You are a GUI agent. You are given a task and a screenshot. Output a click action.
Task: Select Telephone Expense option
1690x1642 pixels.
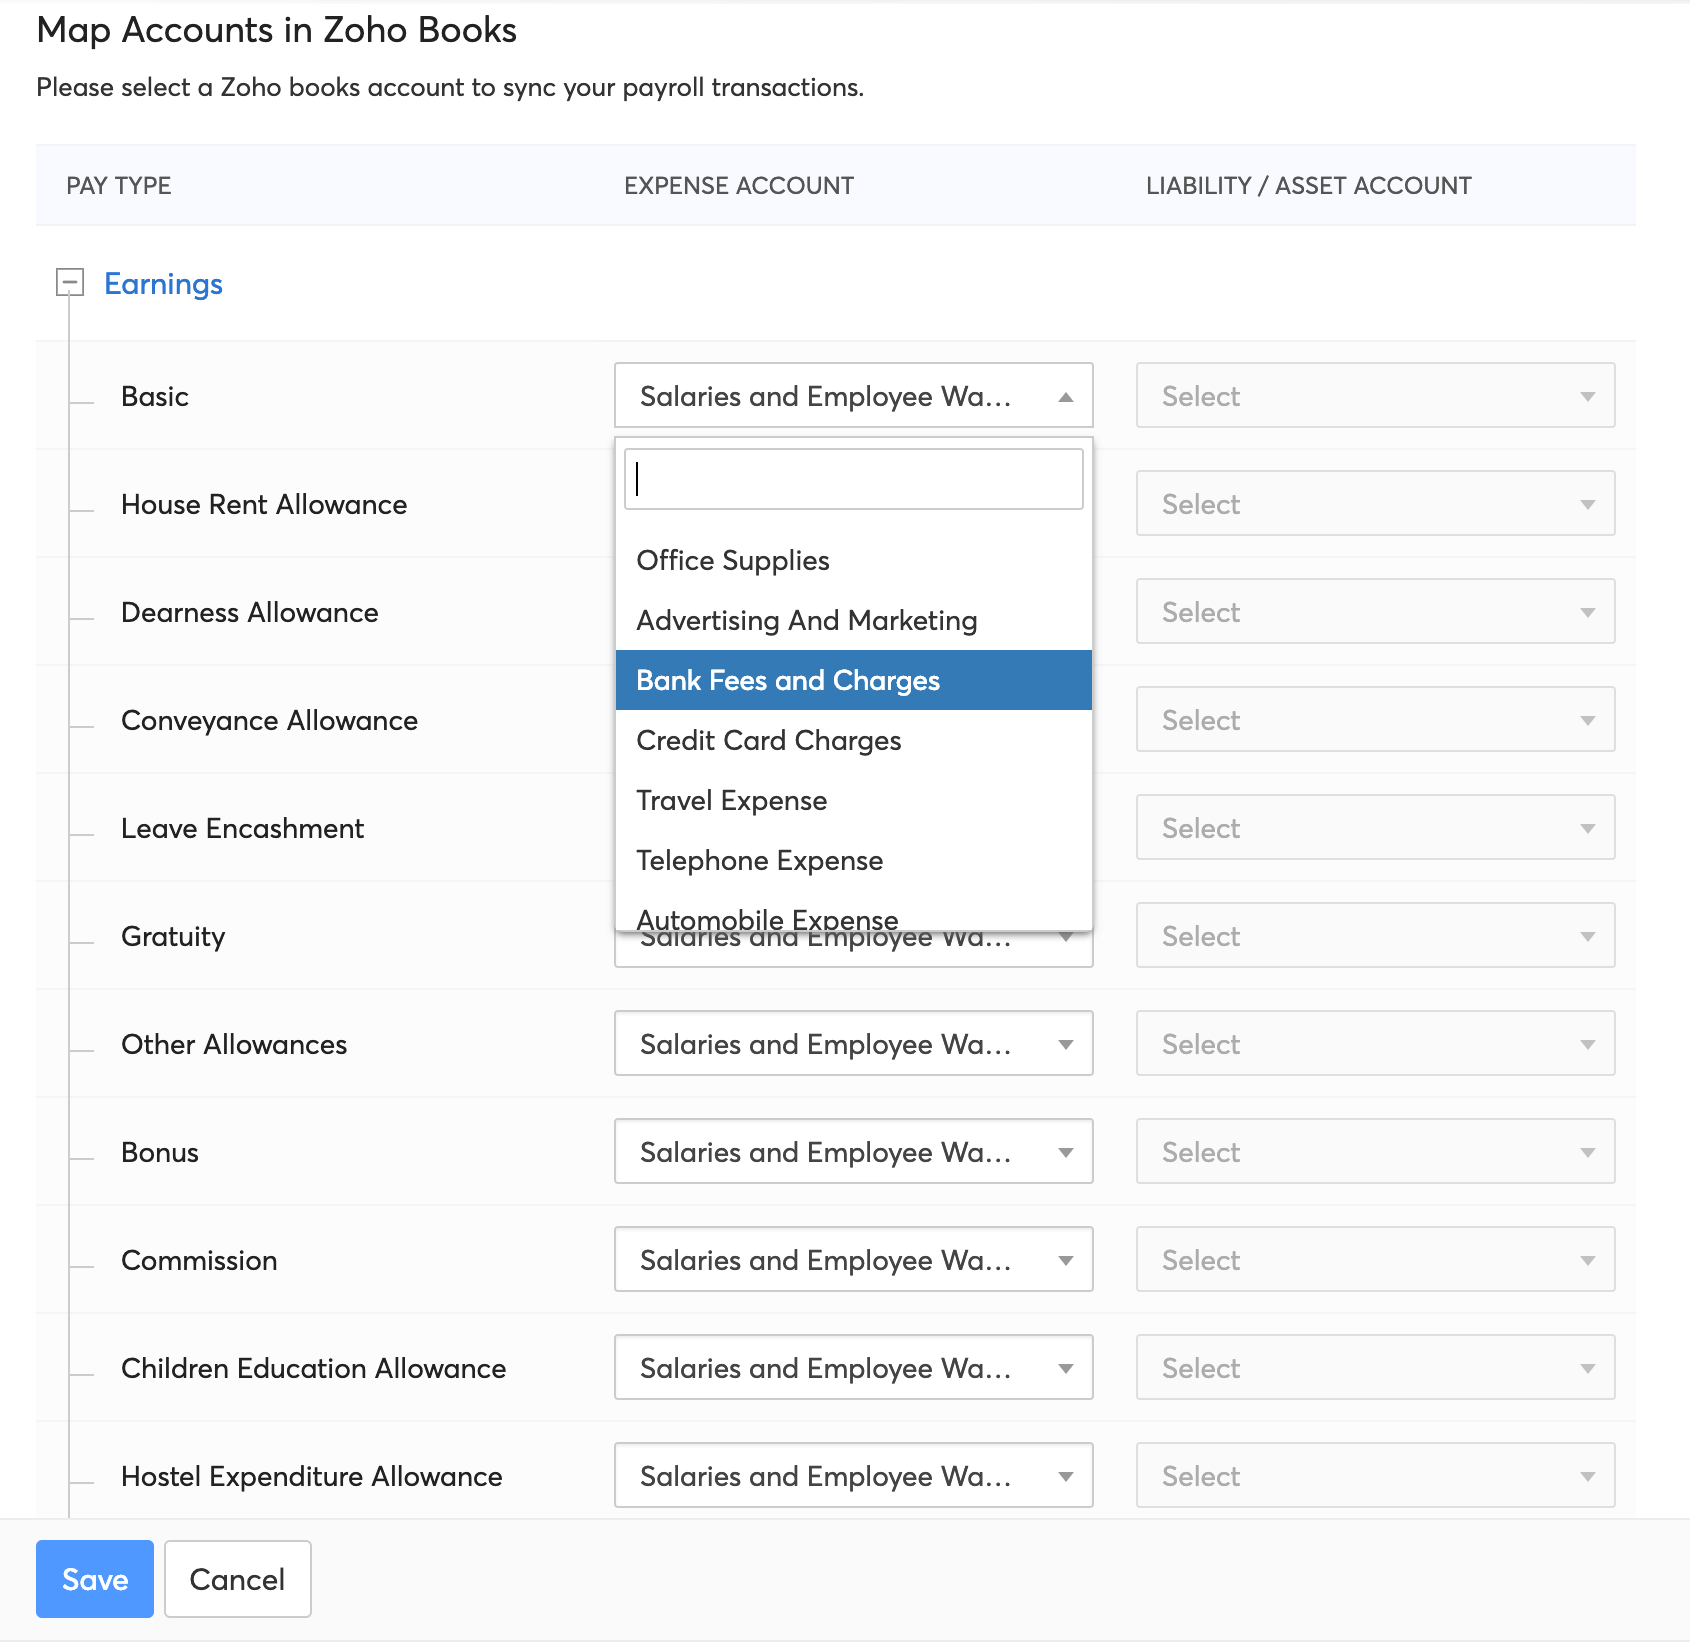click(x=759, y=861)
